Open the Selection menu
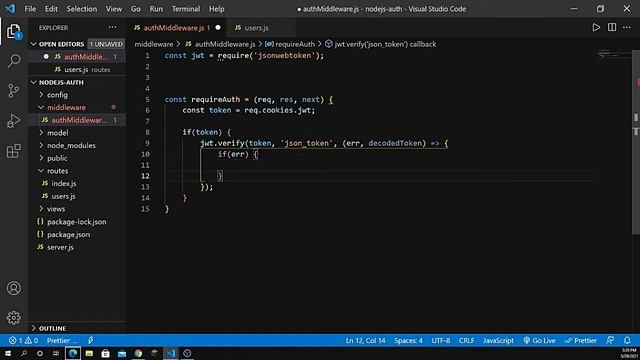The height and width of the screenshot is (360, 640). point(82,9)
